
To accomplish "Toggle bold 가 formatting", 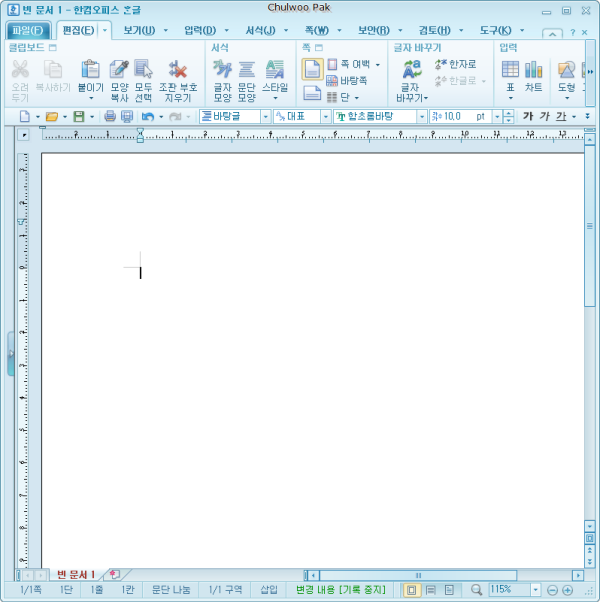I will pyautogui.click(x=528, y=116).
